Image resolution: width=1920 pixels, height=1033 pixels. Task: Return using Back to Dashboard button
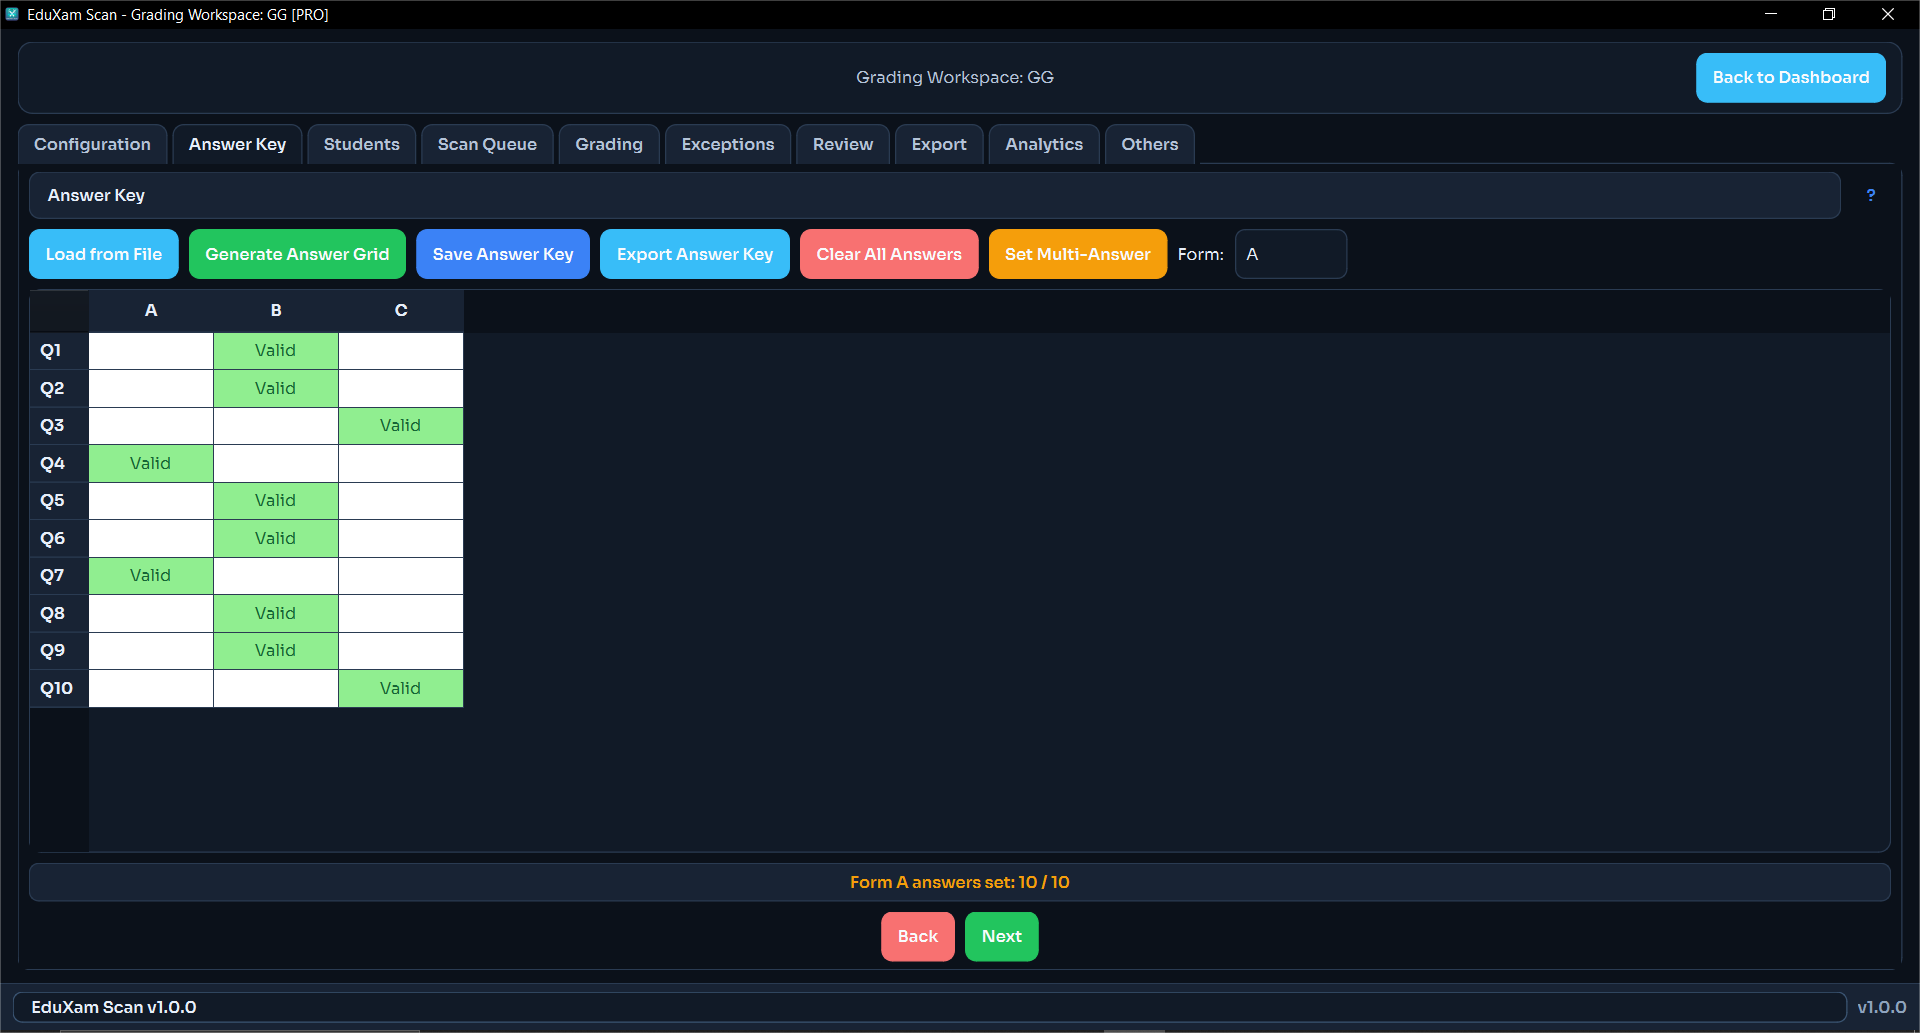click(x=1790, y=78)
